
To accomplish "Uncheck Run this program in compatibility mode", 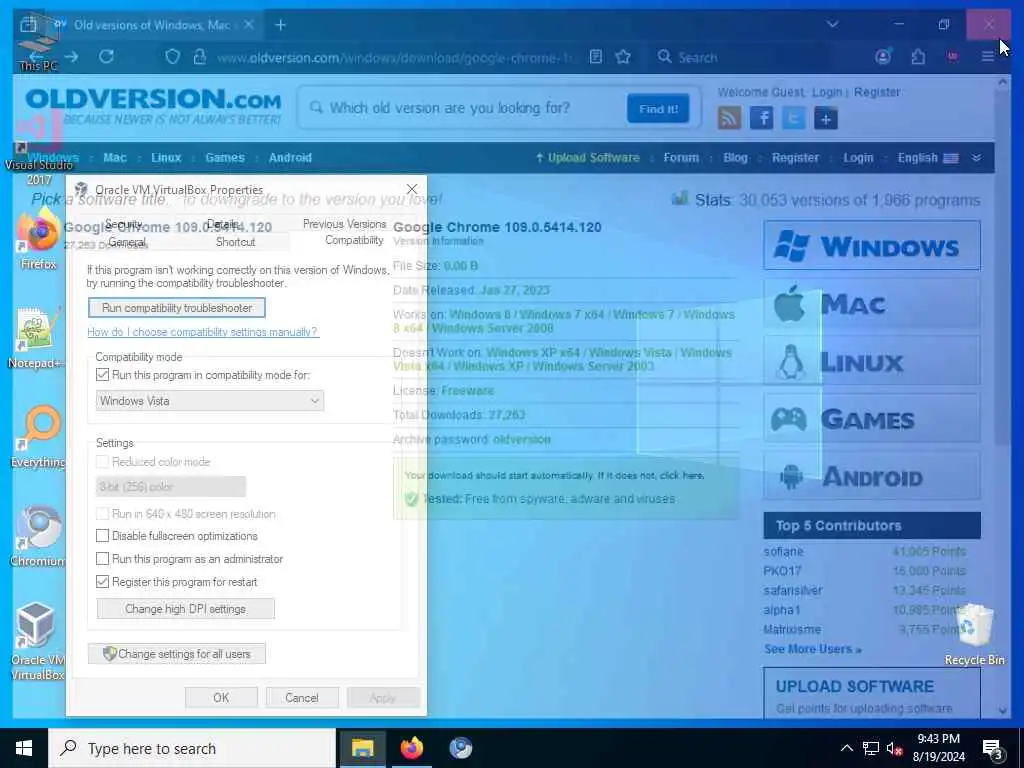I will tap(103, 375).
